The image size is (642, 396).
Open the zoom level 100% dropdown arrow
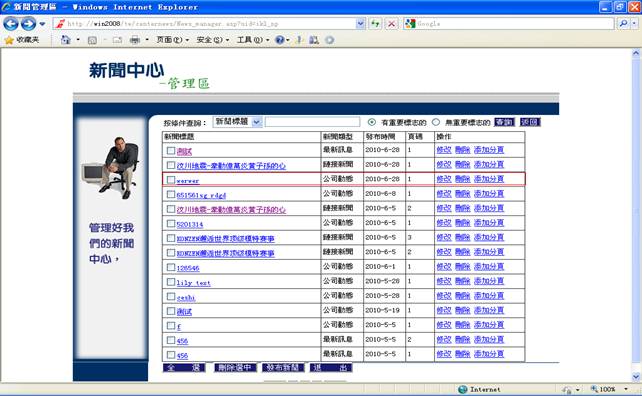click(x=626, y=389)
